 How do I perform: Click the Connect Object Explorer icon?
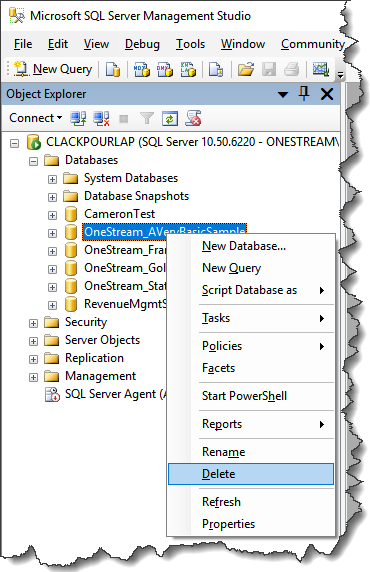[78, 118]
